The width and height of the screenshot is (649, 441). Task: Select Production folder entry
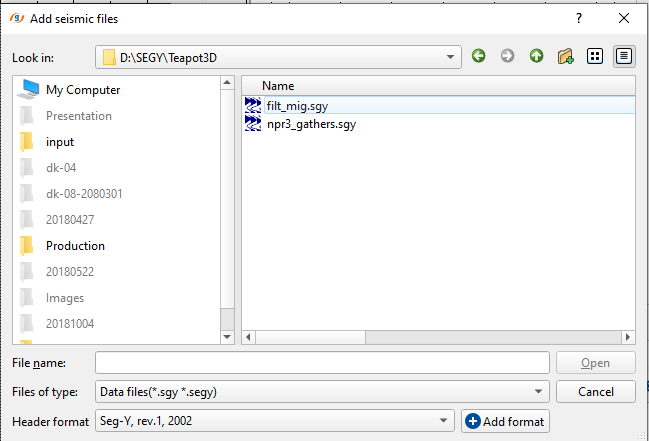coord(75,246)
